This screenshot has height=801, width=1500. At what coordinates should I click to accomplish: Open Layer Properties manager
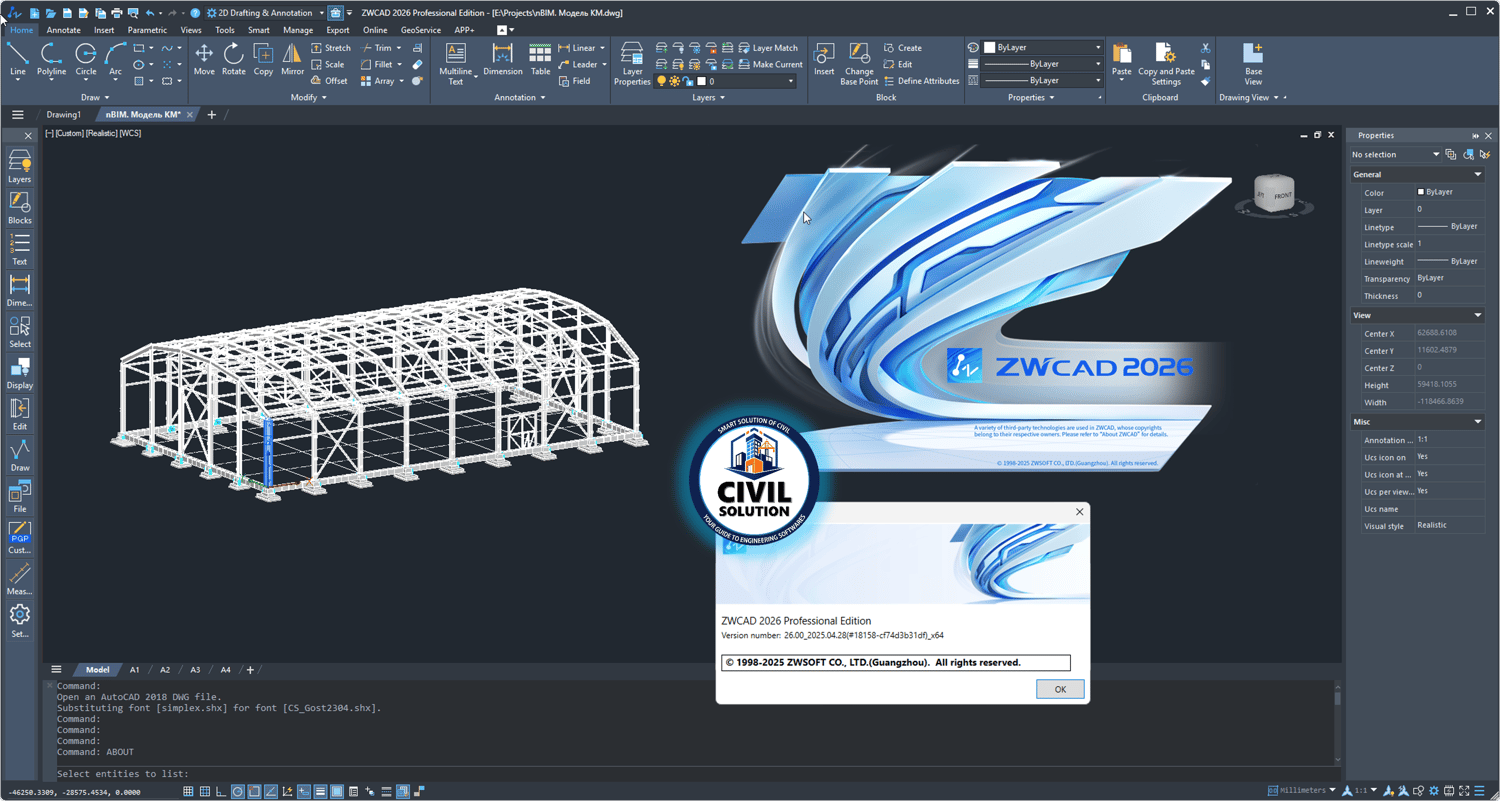pyautogui.click(x=632, y=64)
